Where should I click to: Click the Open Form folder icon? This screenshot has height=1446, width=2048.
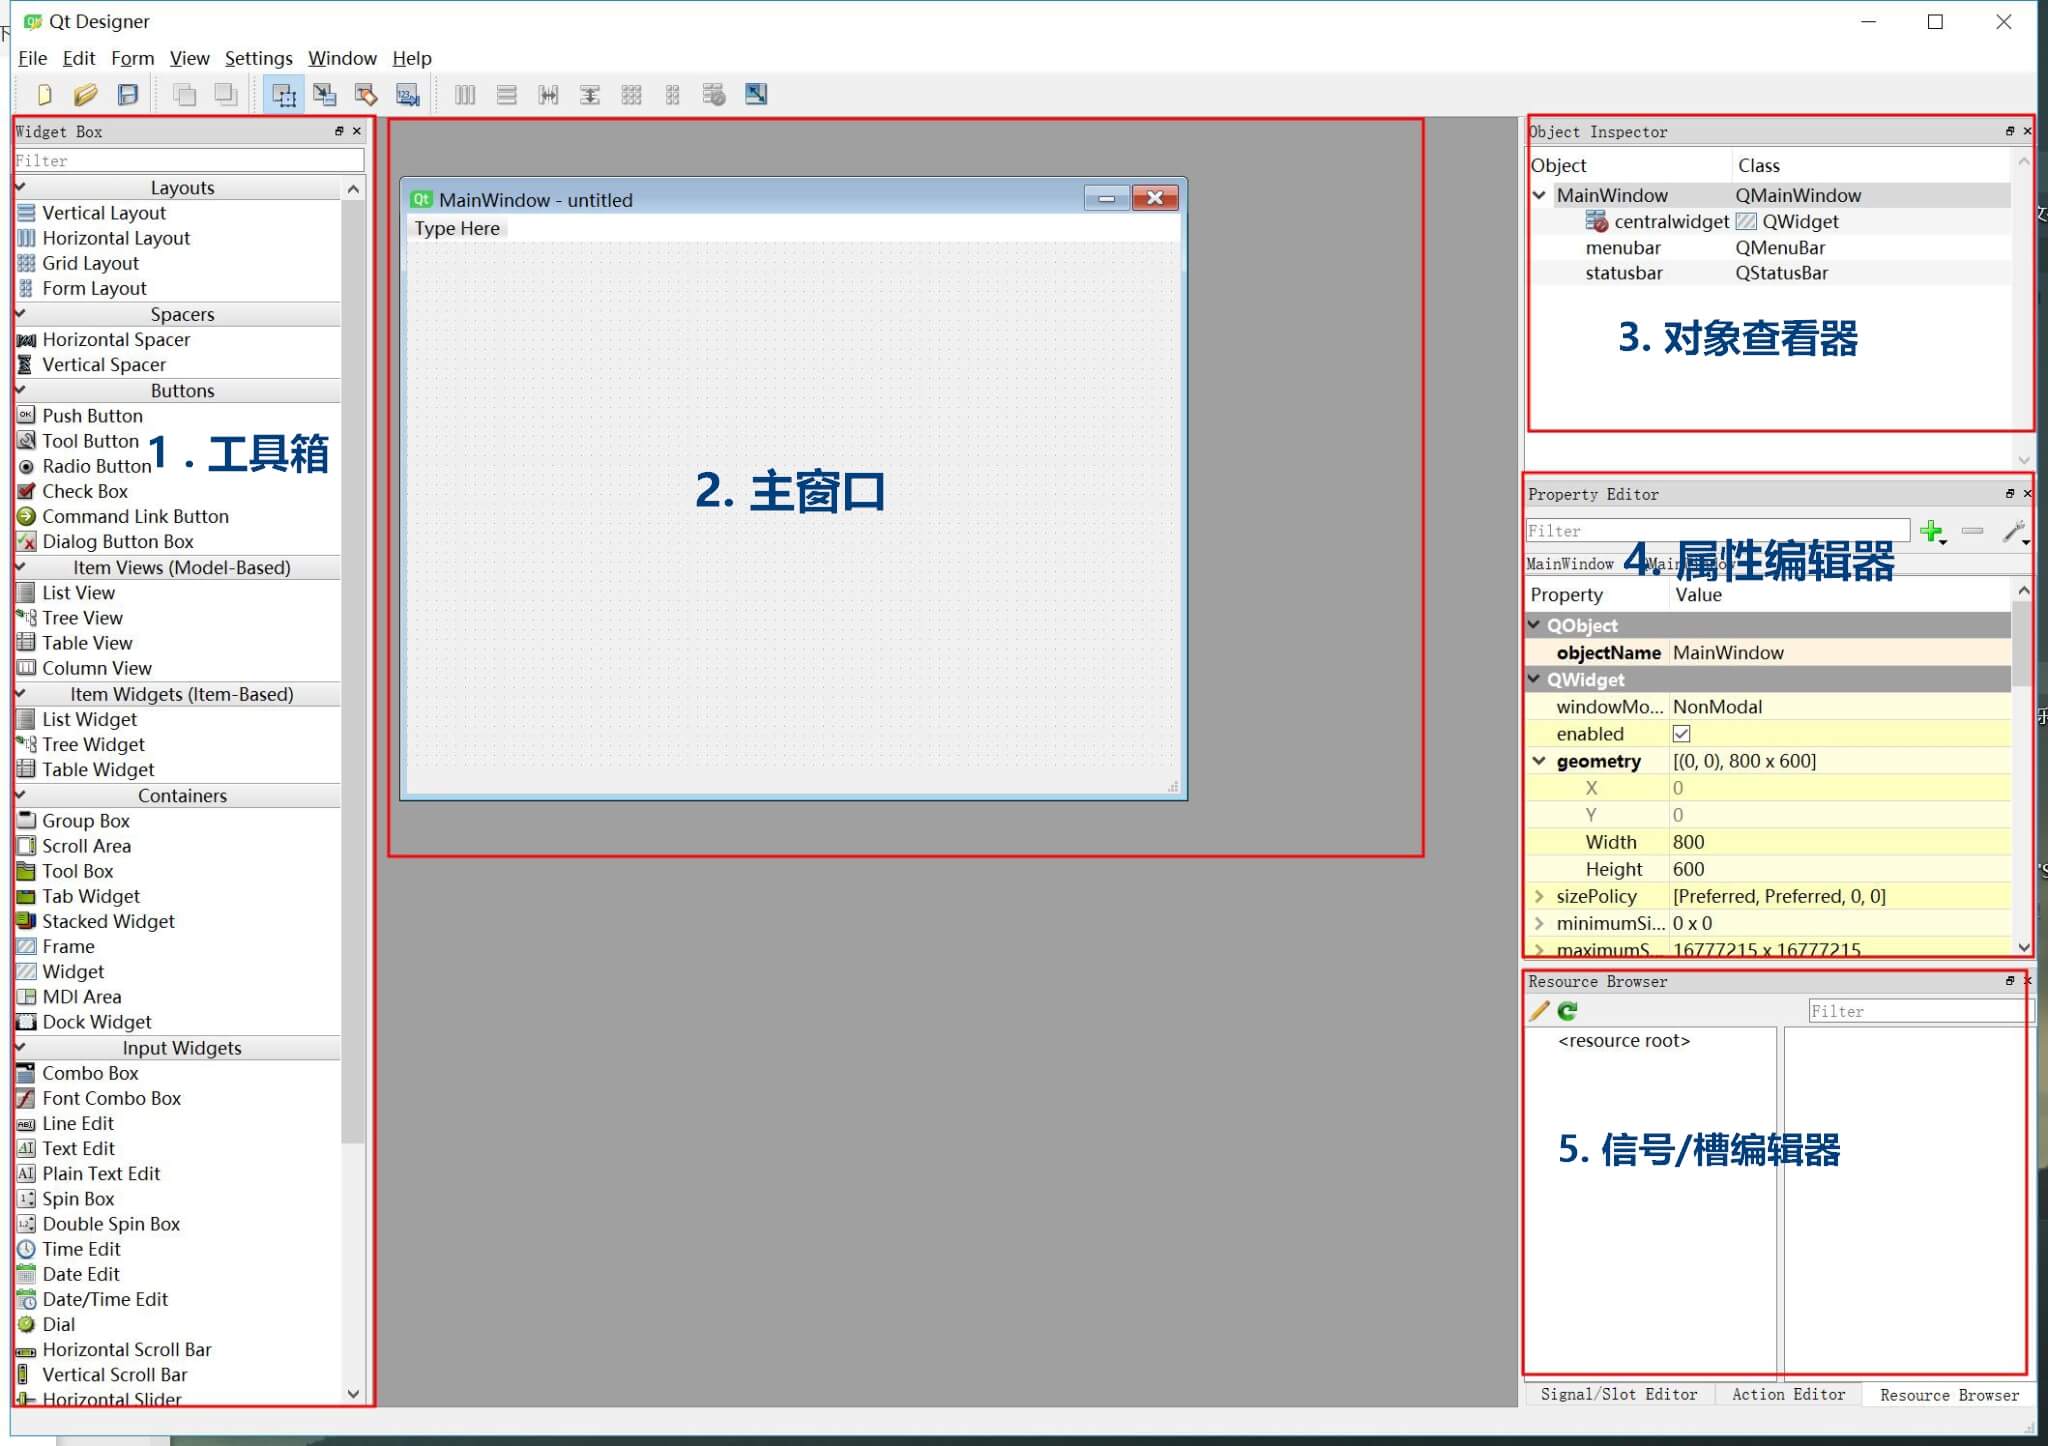click(x=85, y=95)
